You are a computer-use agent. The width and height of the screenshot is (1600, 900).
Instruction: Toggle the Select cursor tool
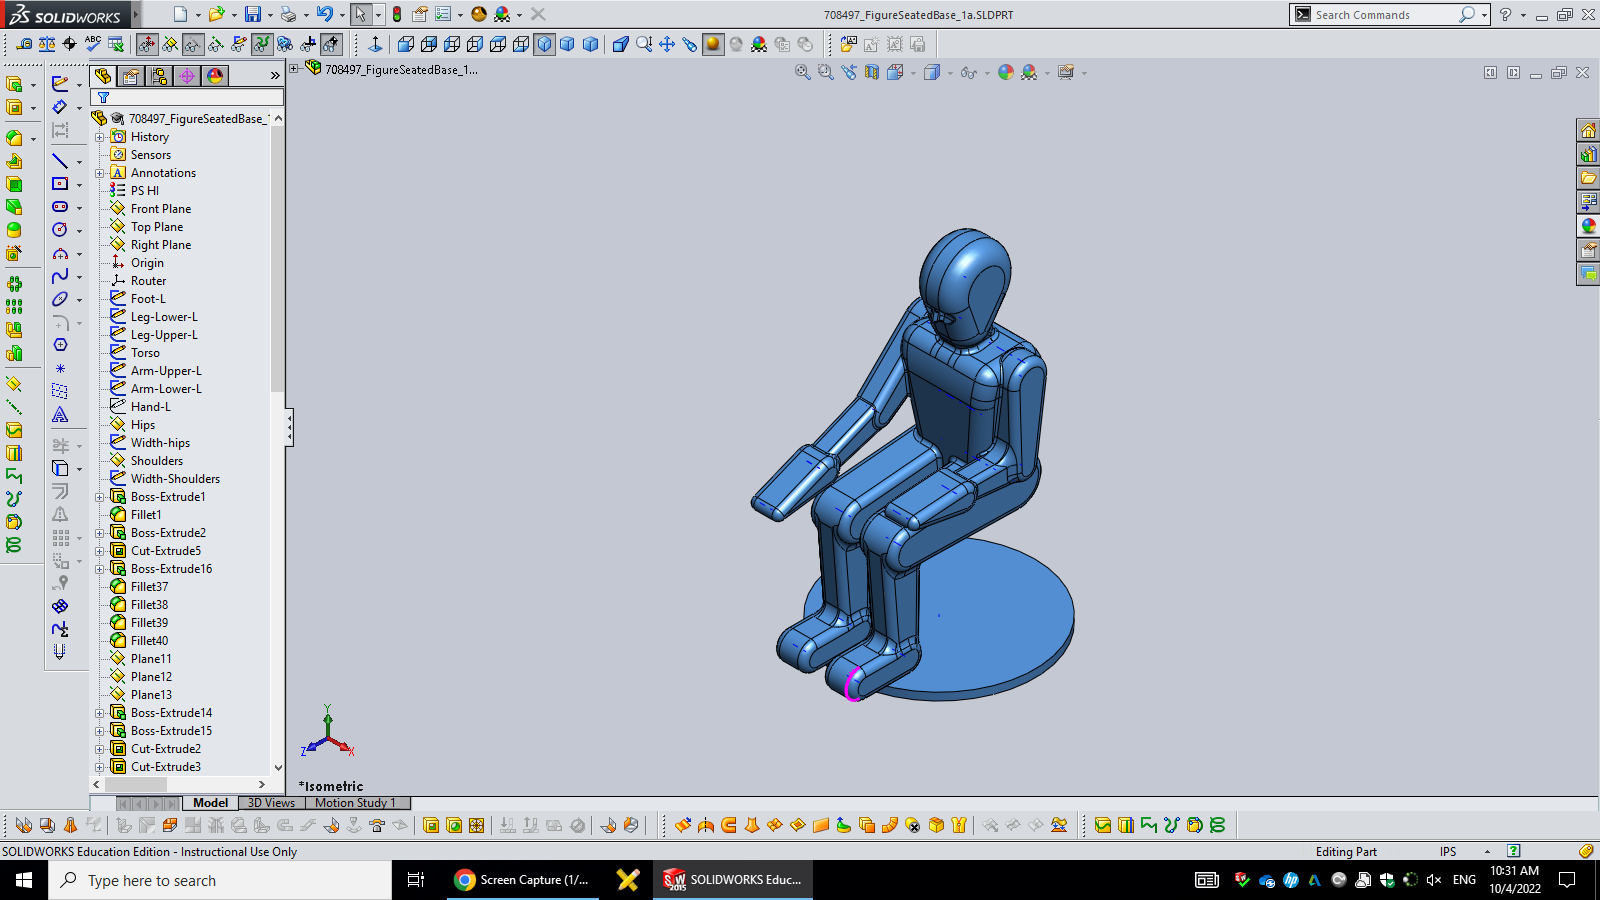[x=361, y=14]
